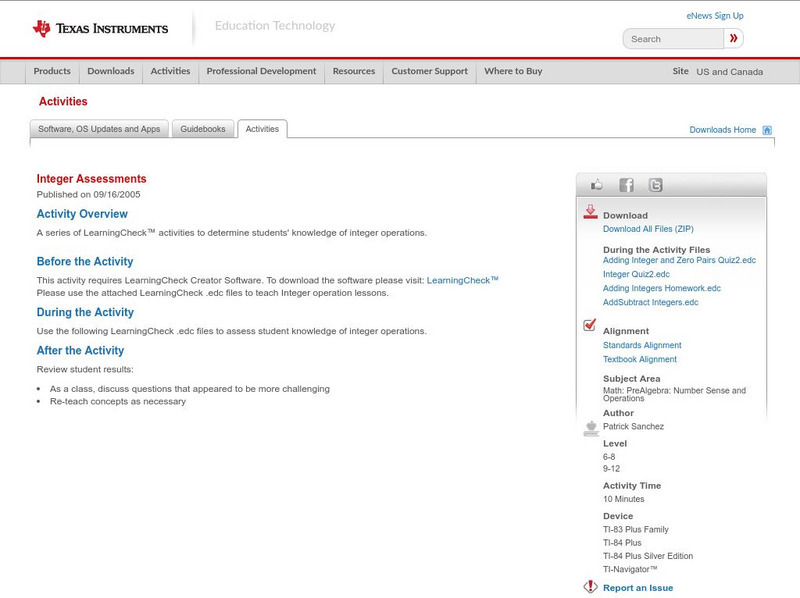Open the Standards Alignment link
This screenshot has width=800, height=598.
point(640,345)
